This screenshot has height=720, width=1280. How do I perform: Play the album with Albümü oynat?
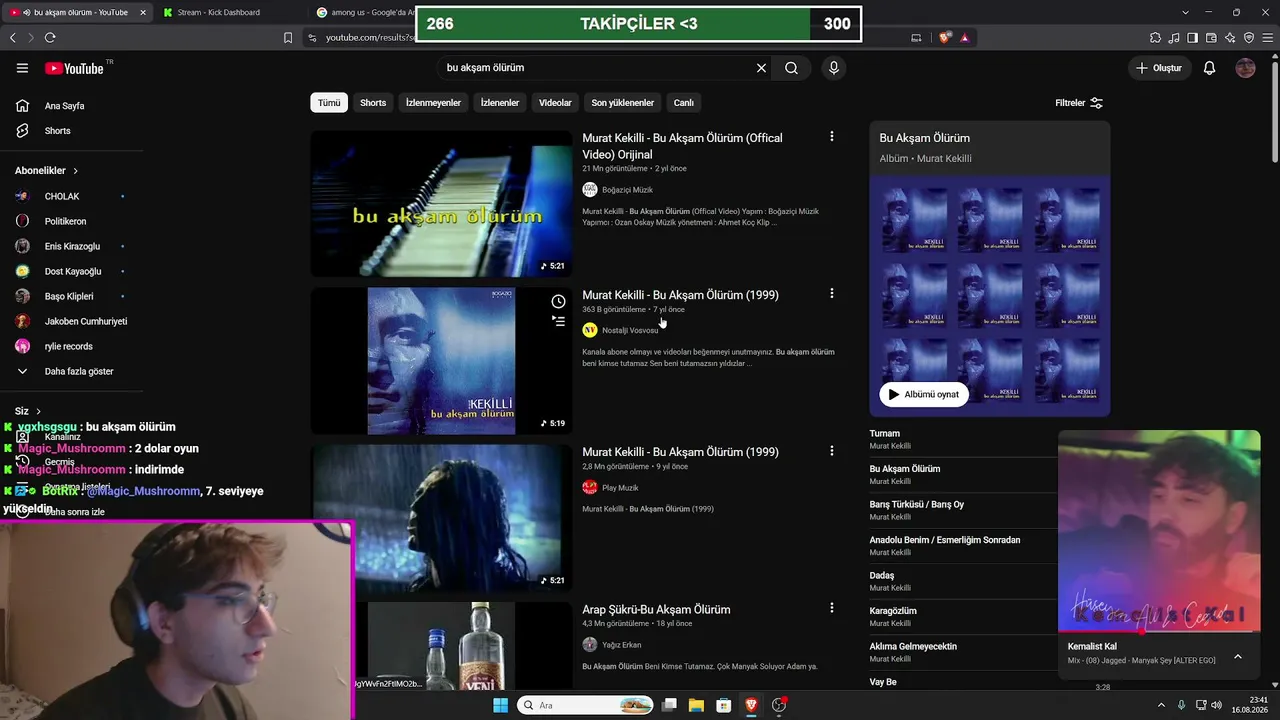(x=924, y=394)
